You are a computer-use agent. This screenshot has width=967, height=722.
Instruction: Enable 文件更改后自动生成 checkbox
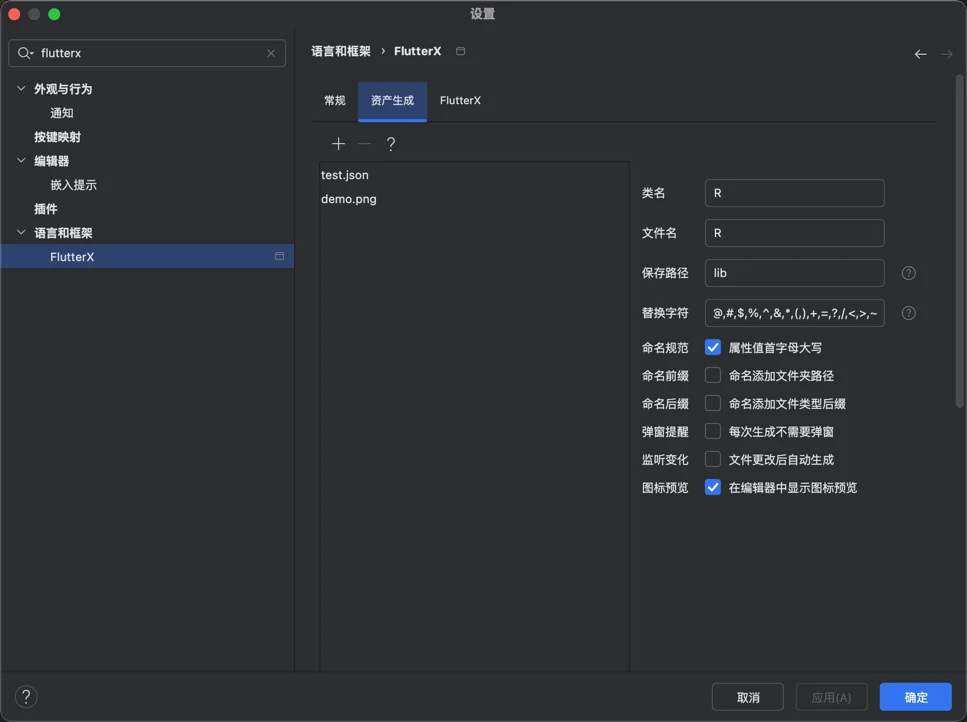(713, 460)
